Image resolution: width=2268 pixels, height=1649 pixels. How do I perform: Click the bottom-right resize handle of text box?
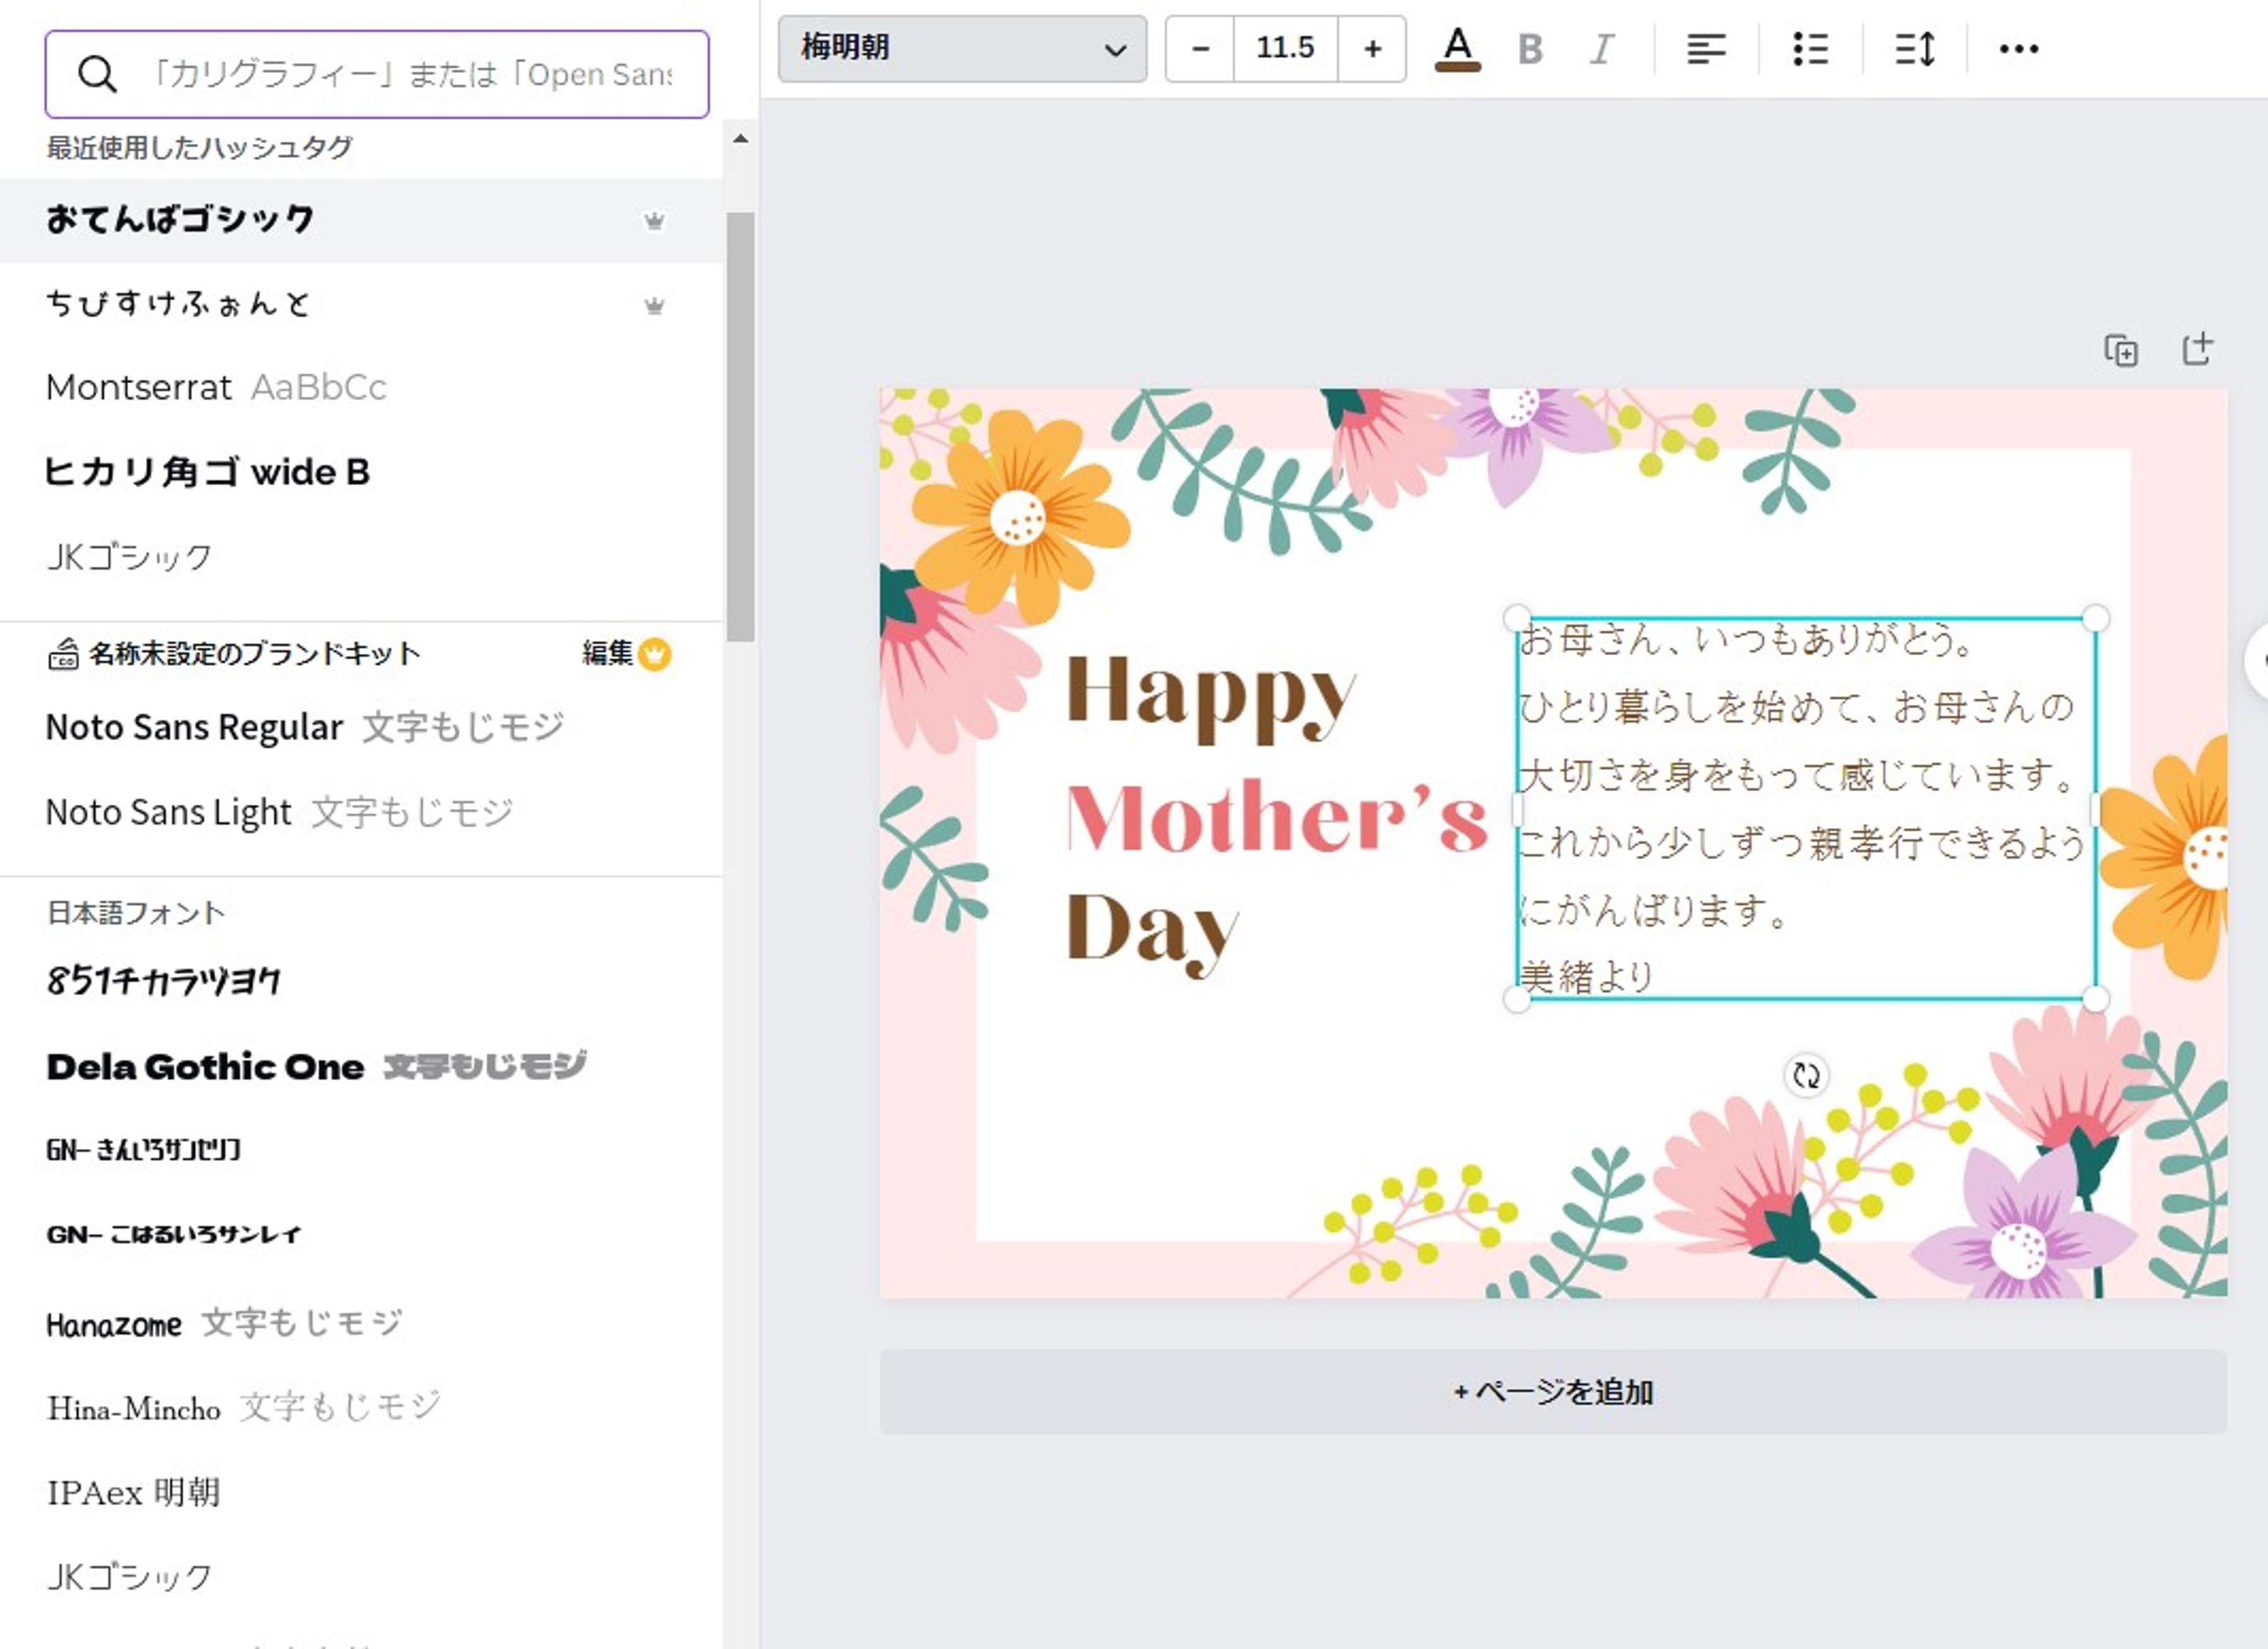coord(2096,998)
